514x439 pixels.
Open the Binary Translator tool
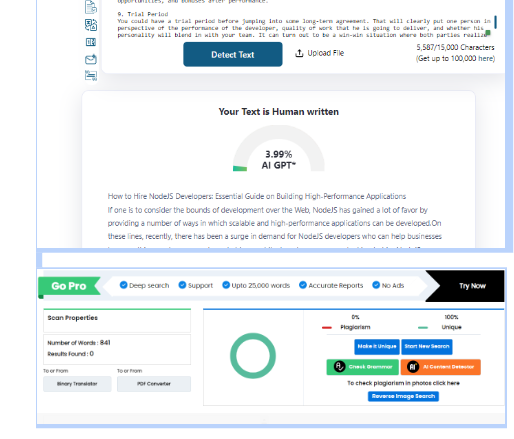click(x=77, y=384)
